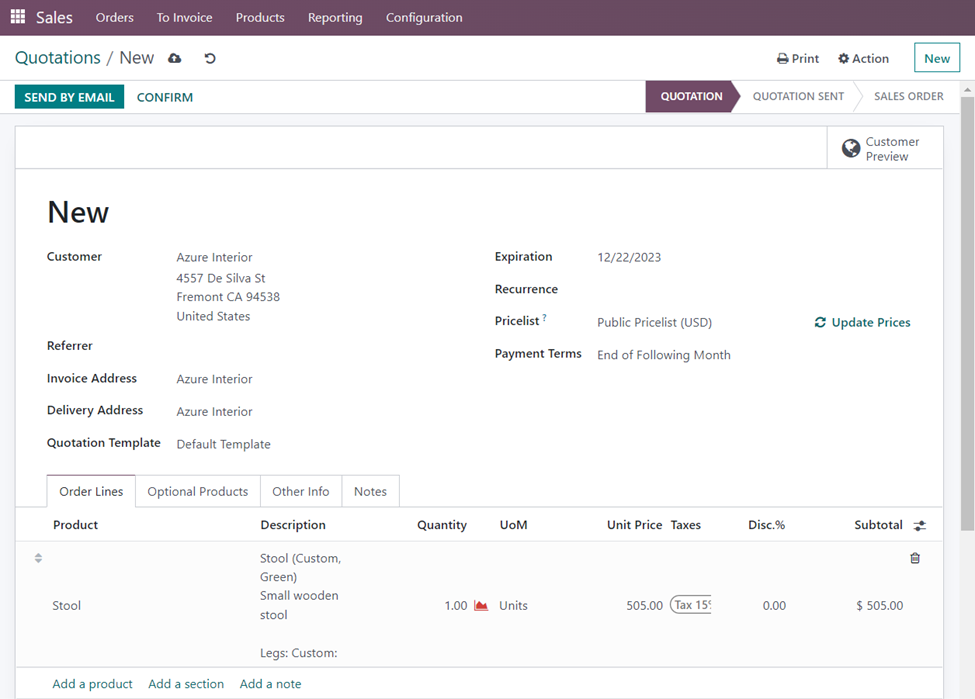The image size is (975, 699).
Task: Open column settings icon next to Subtotal
Action: [x=920, y=525]
